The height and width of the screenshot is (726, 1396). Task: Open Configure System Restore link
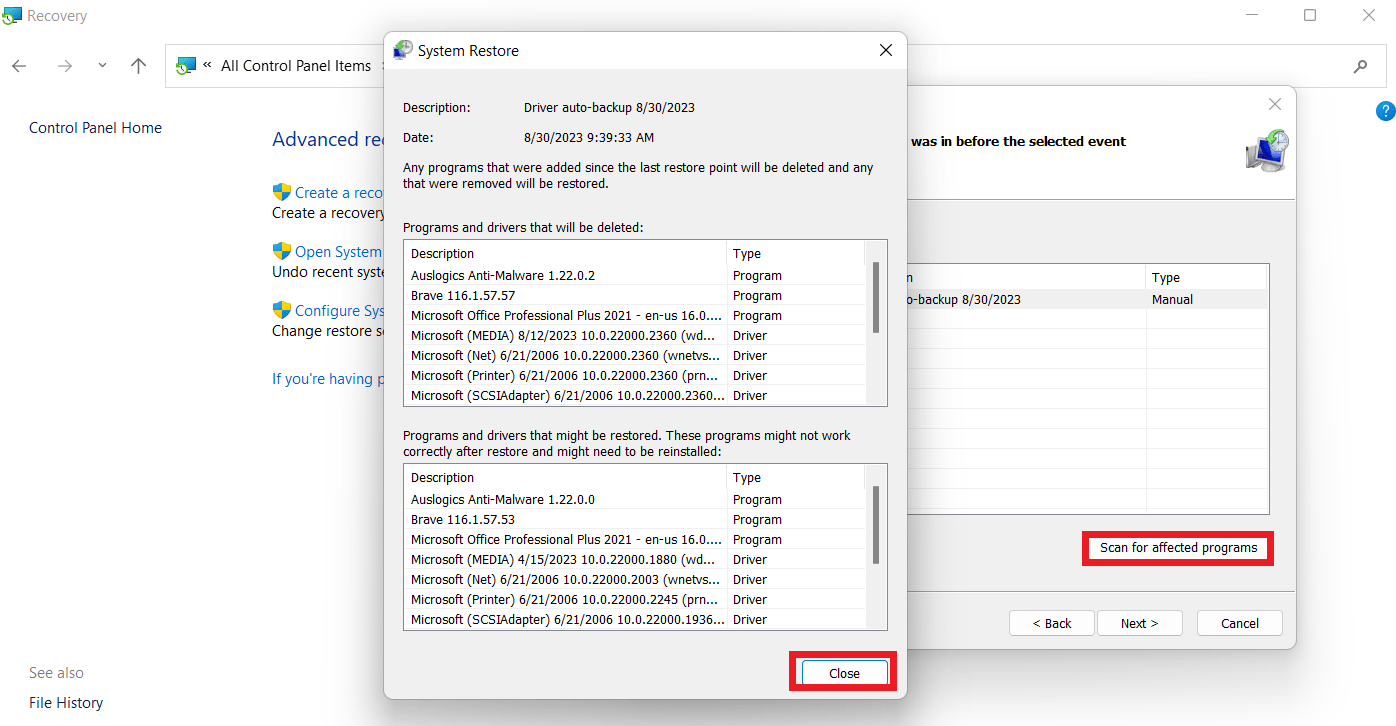coord(340,311)
